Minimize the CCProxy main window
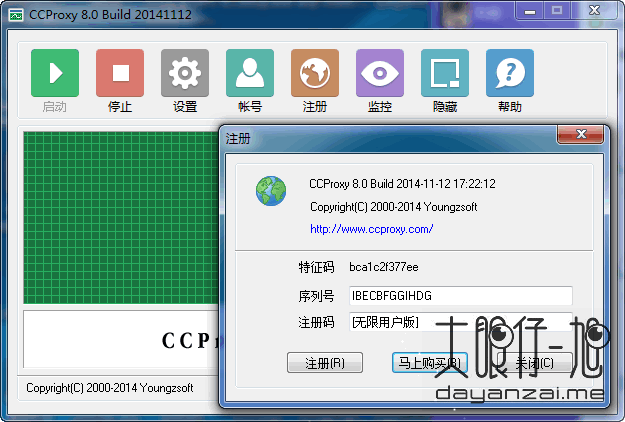Screen dimensions: 625x422 click(530, 11)
